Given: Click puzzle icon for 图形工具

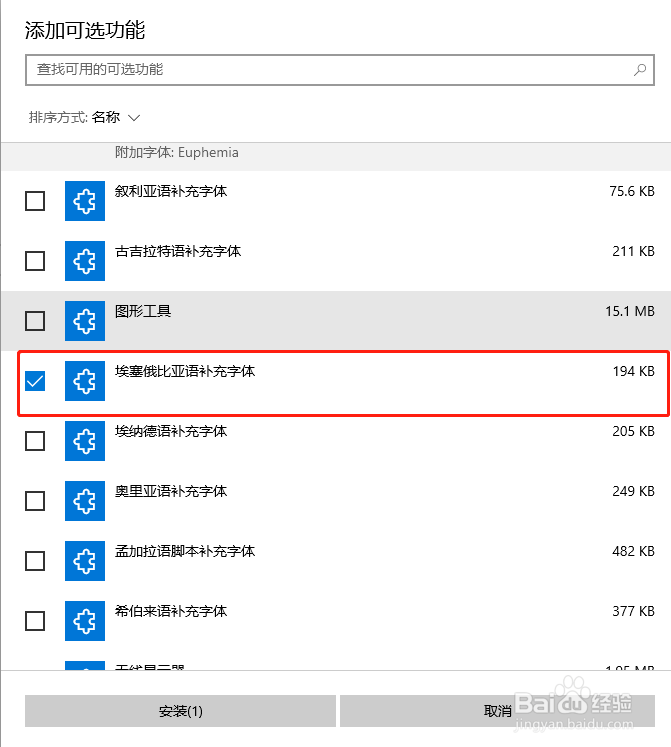Looking at the screenshot, I should 85,321.
